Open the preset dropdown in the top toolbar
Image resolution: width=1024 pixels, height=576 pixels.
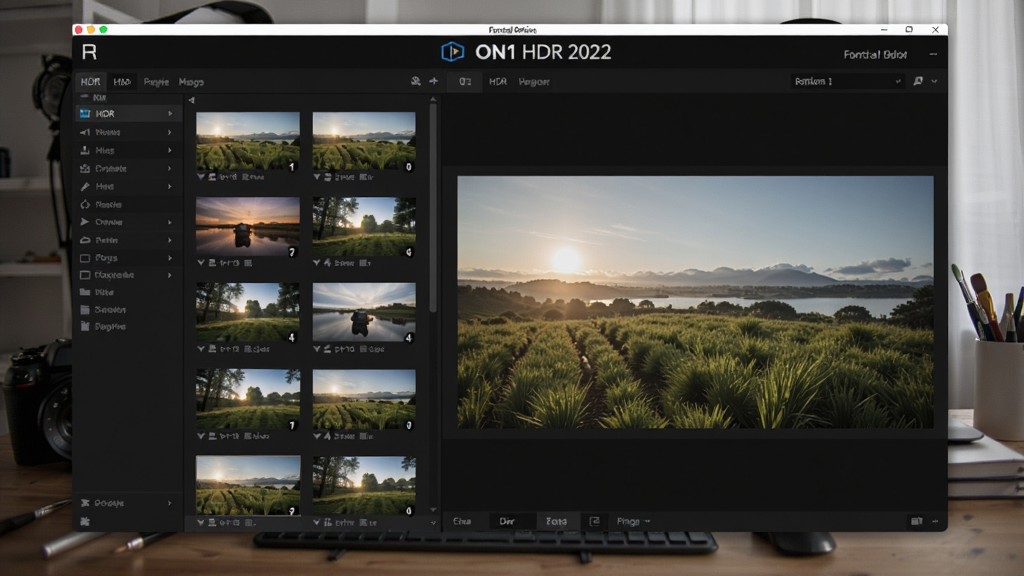coord(848,81)
